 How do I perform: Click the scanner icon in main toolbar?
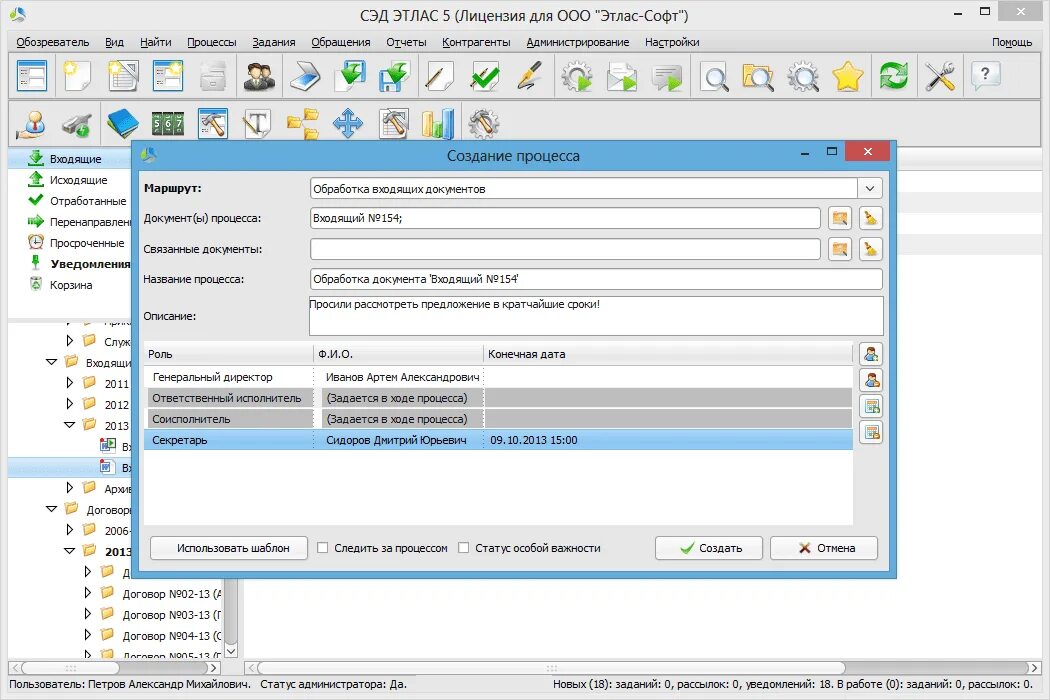pyautogui.click(x=305, y=76)
